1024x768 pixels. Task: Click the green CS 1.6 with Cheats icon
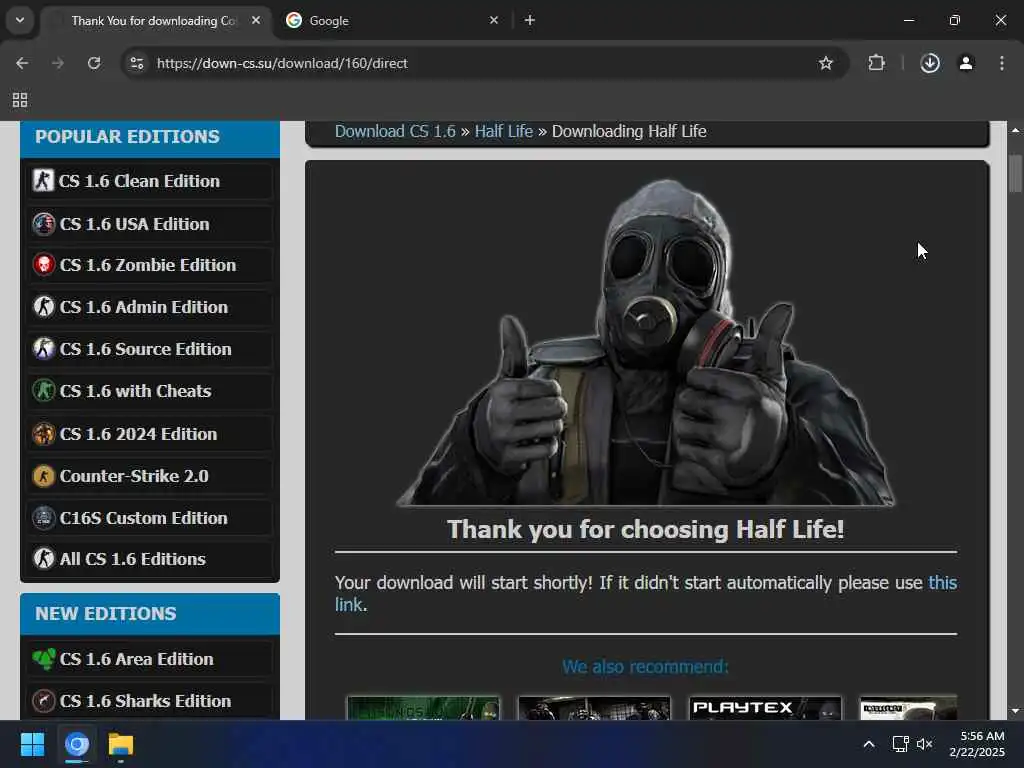(44, 391)
